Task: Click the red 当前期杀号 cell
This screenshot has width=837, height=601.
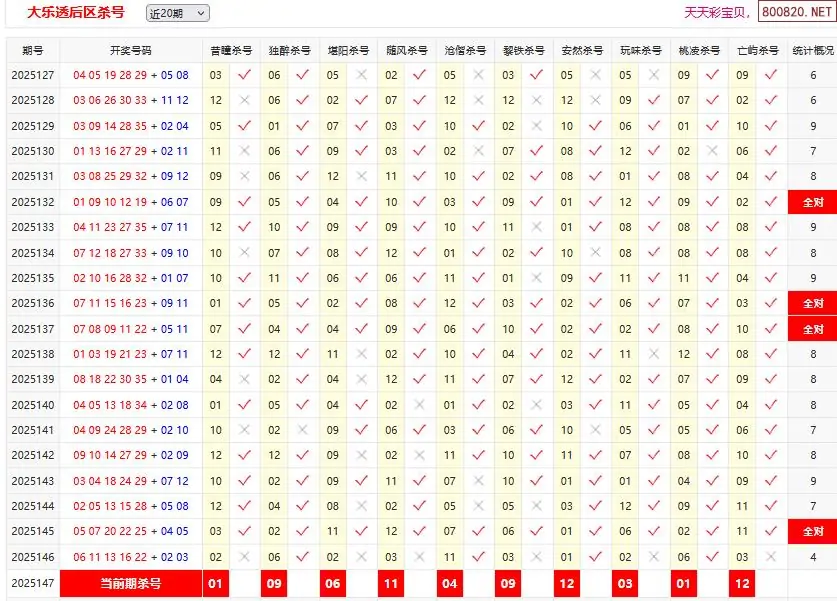Action: pyautogui.click(x=131, y=583)
